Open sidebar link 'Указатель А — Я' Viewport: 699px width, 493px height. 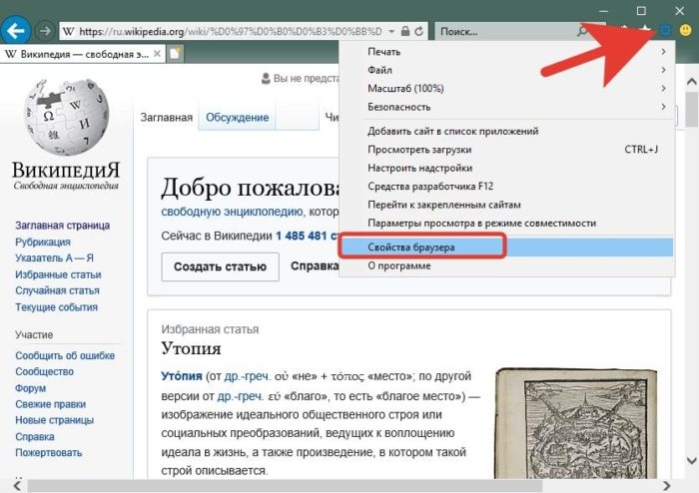(54, 258)
